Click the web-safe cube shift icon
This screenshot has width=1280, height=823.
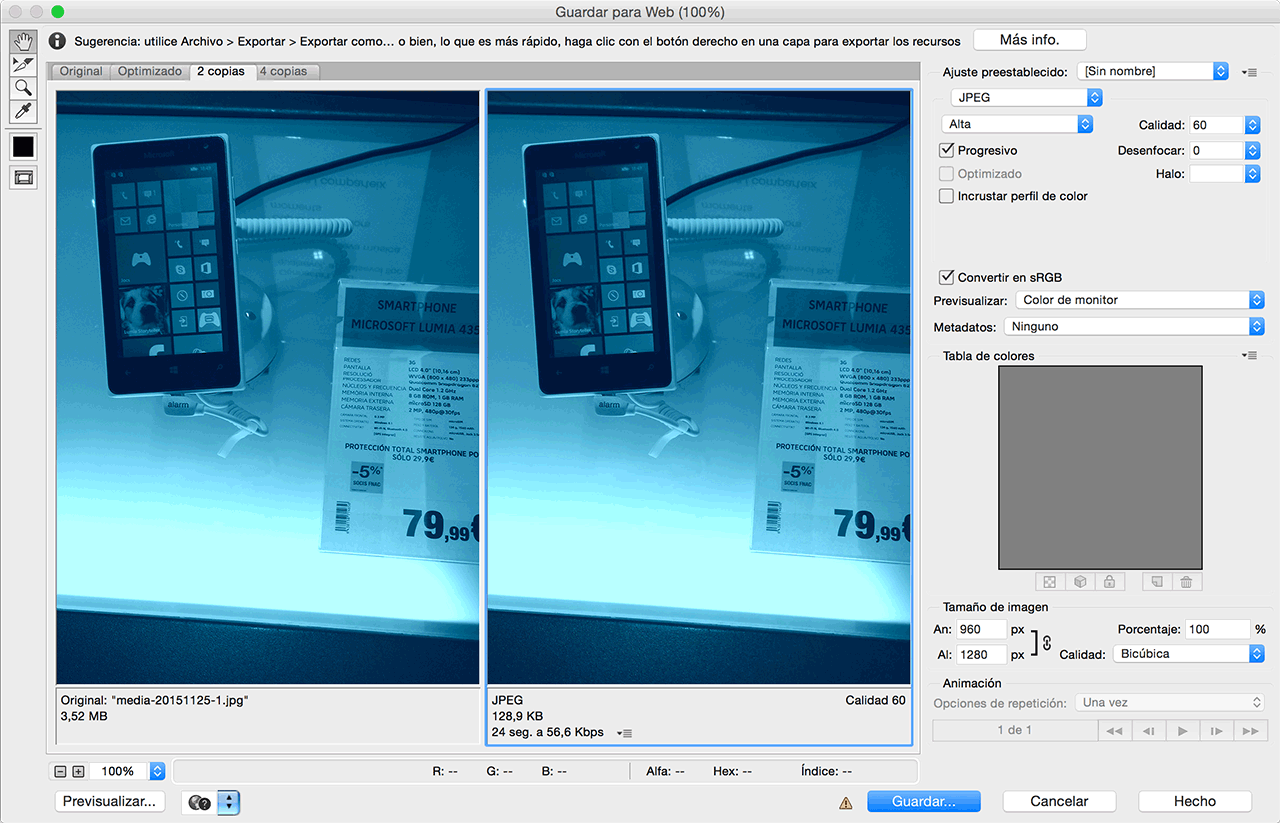point(1079,581)
